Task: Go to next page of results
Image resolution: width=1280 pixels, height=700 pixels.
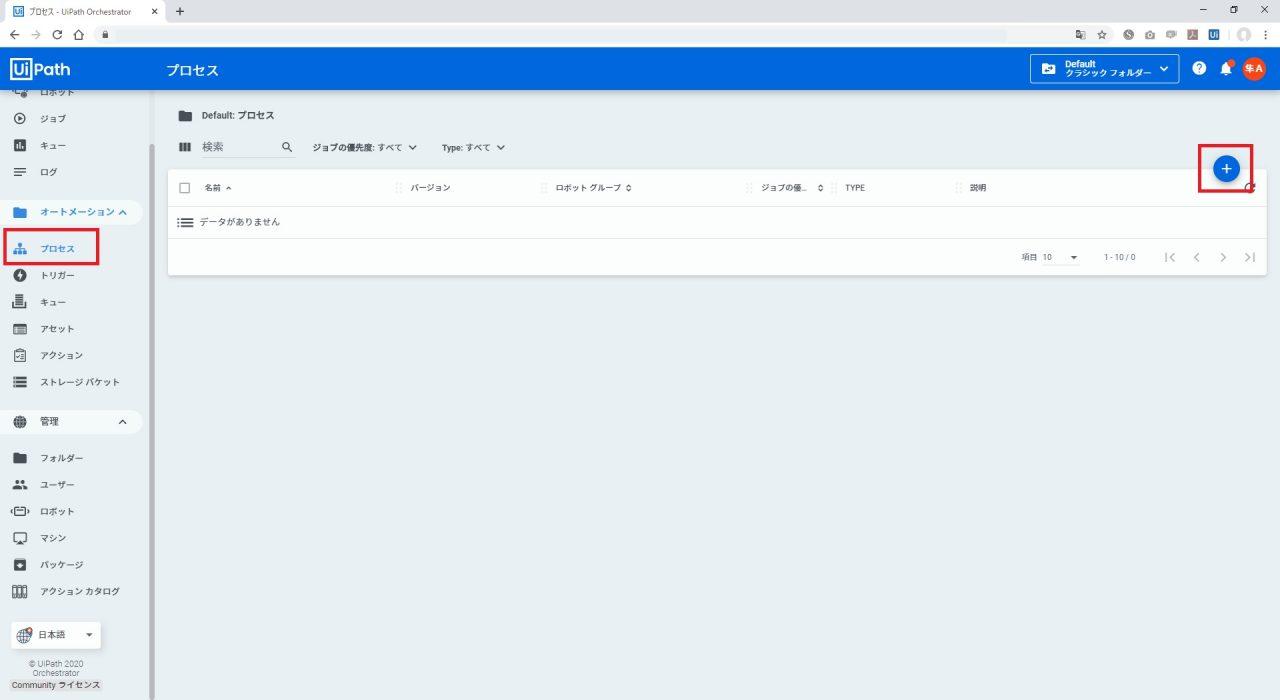Action: [x=1223, y=257]
